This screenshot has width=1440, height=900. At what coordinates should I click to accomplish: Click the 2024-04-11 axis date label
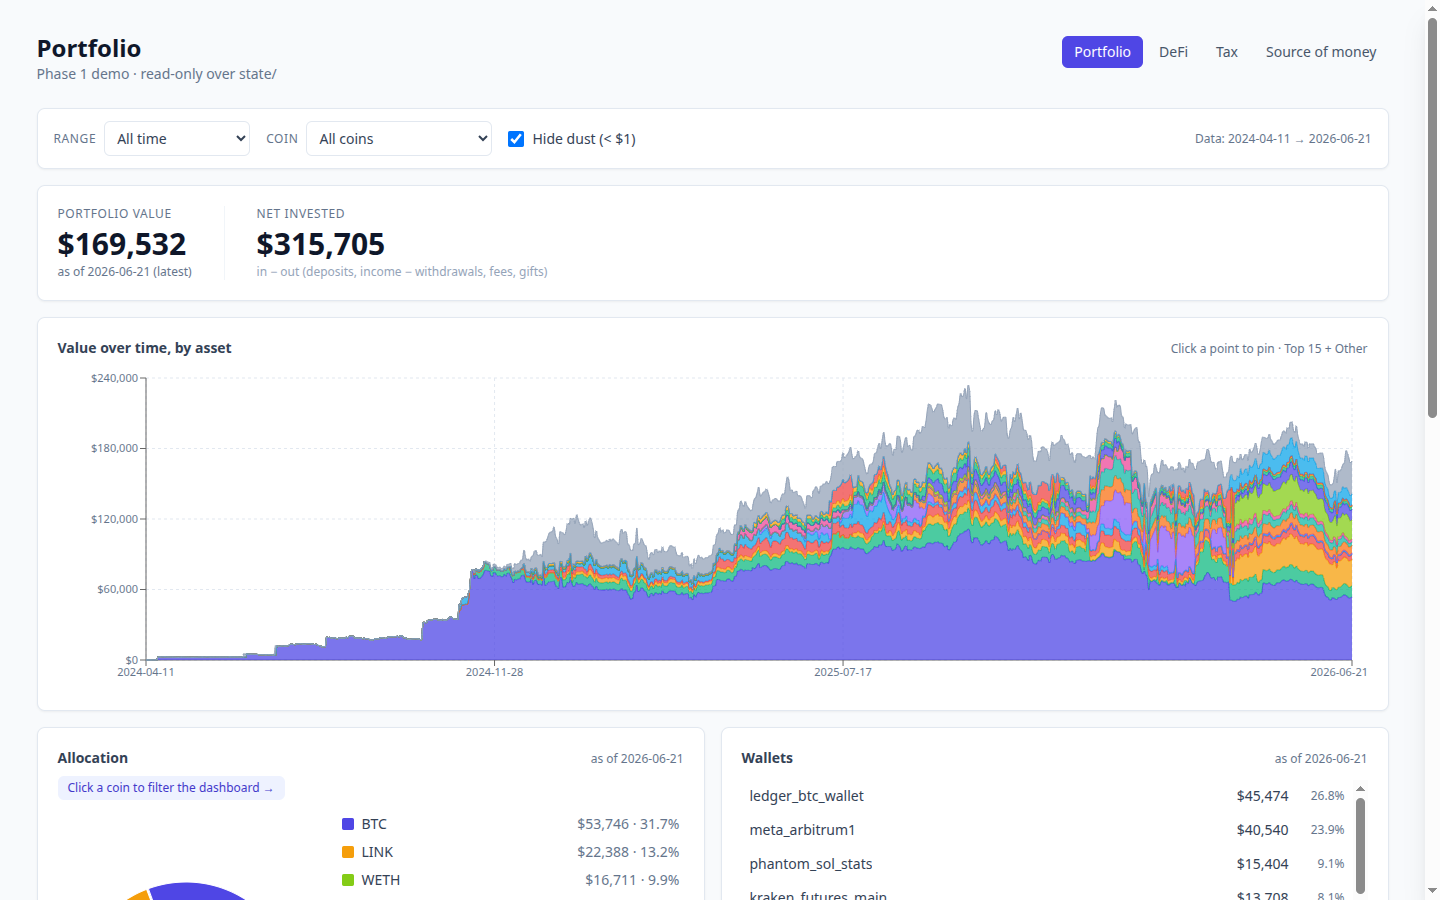(x=146, y=672)
